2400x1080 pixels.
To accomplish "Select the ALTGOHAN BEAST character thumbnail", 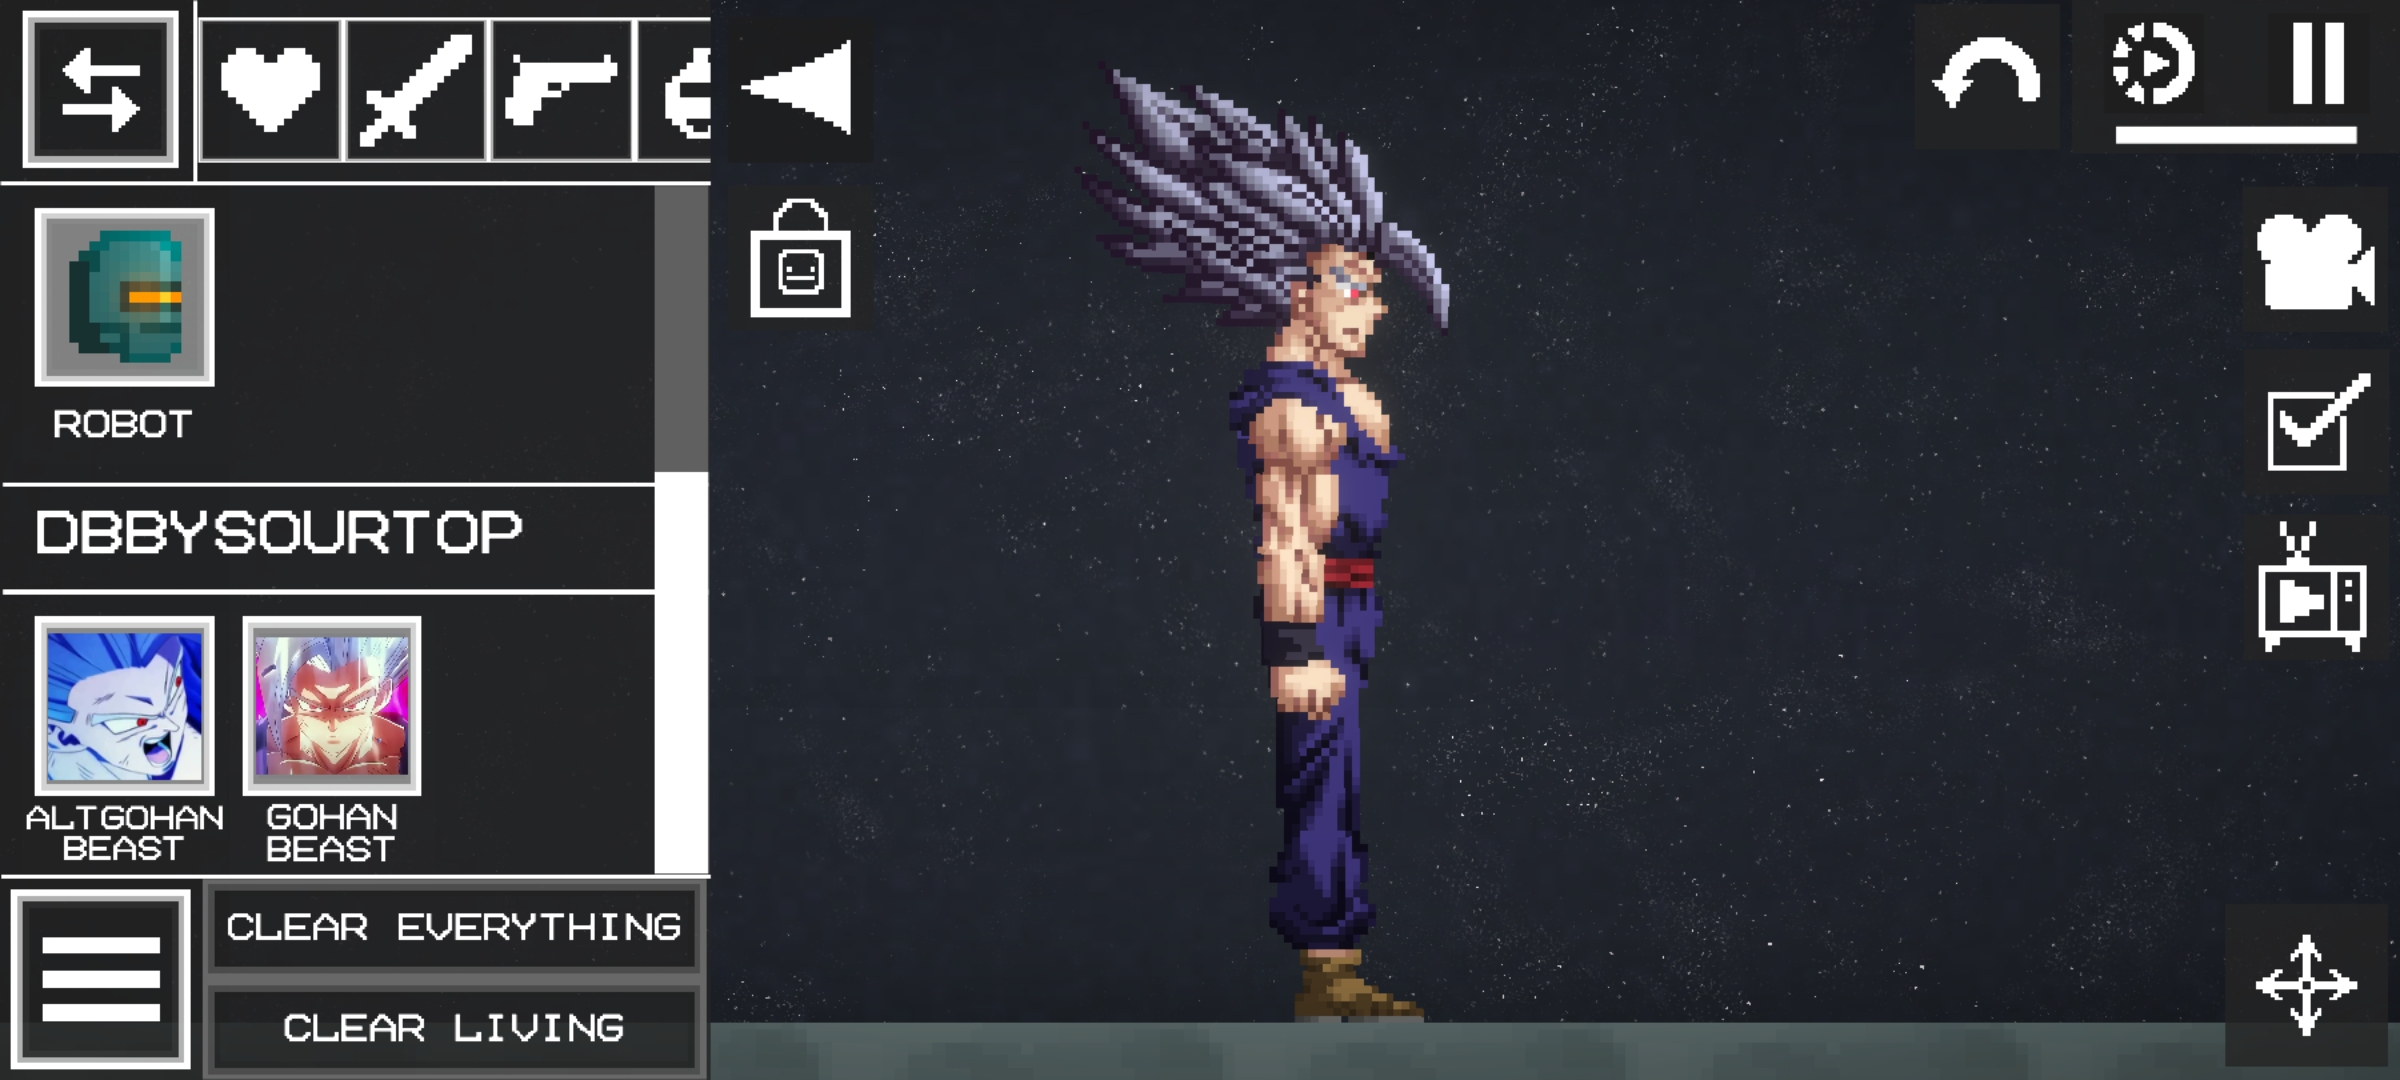I will [125, 705].
